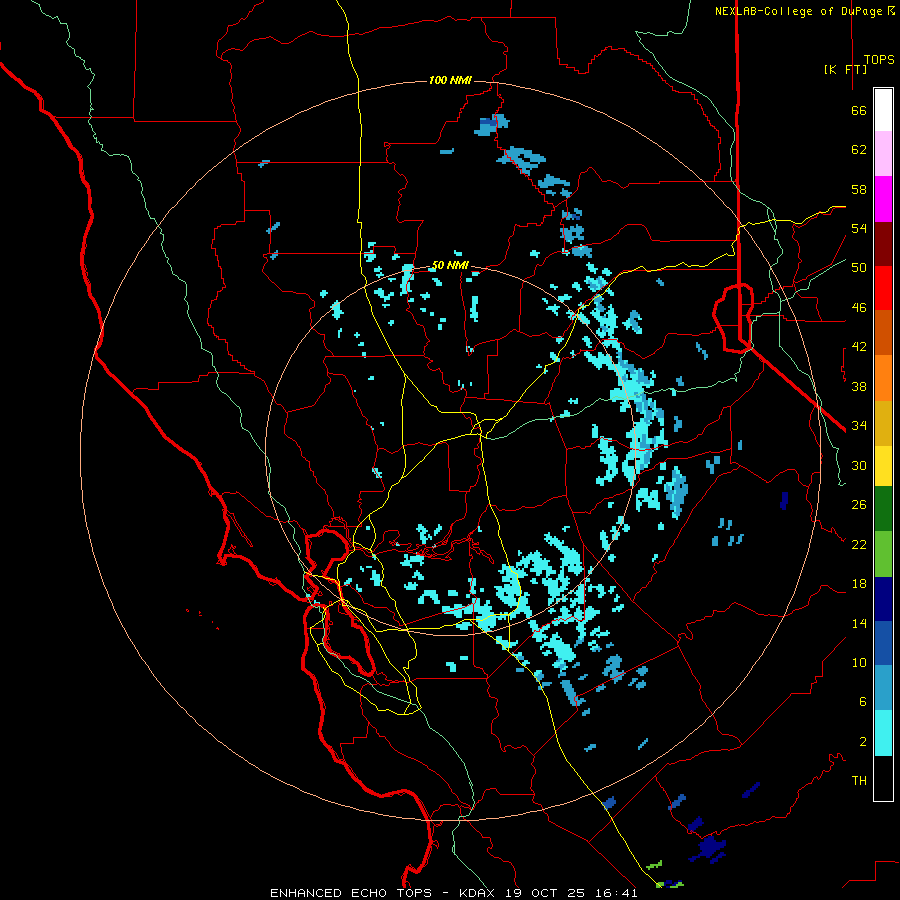Screen dimensions: 900x900
Task: Click the medium blue 18 legend swatch
Action: (883, 643)
